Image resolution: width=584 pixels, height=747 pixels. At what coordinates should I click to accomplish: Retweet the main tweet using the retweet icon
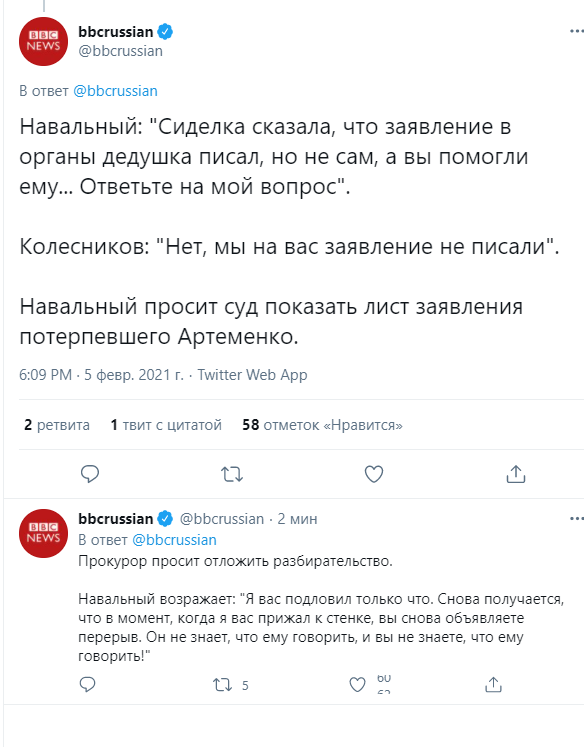(232, 474)
